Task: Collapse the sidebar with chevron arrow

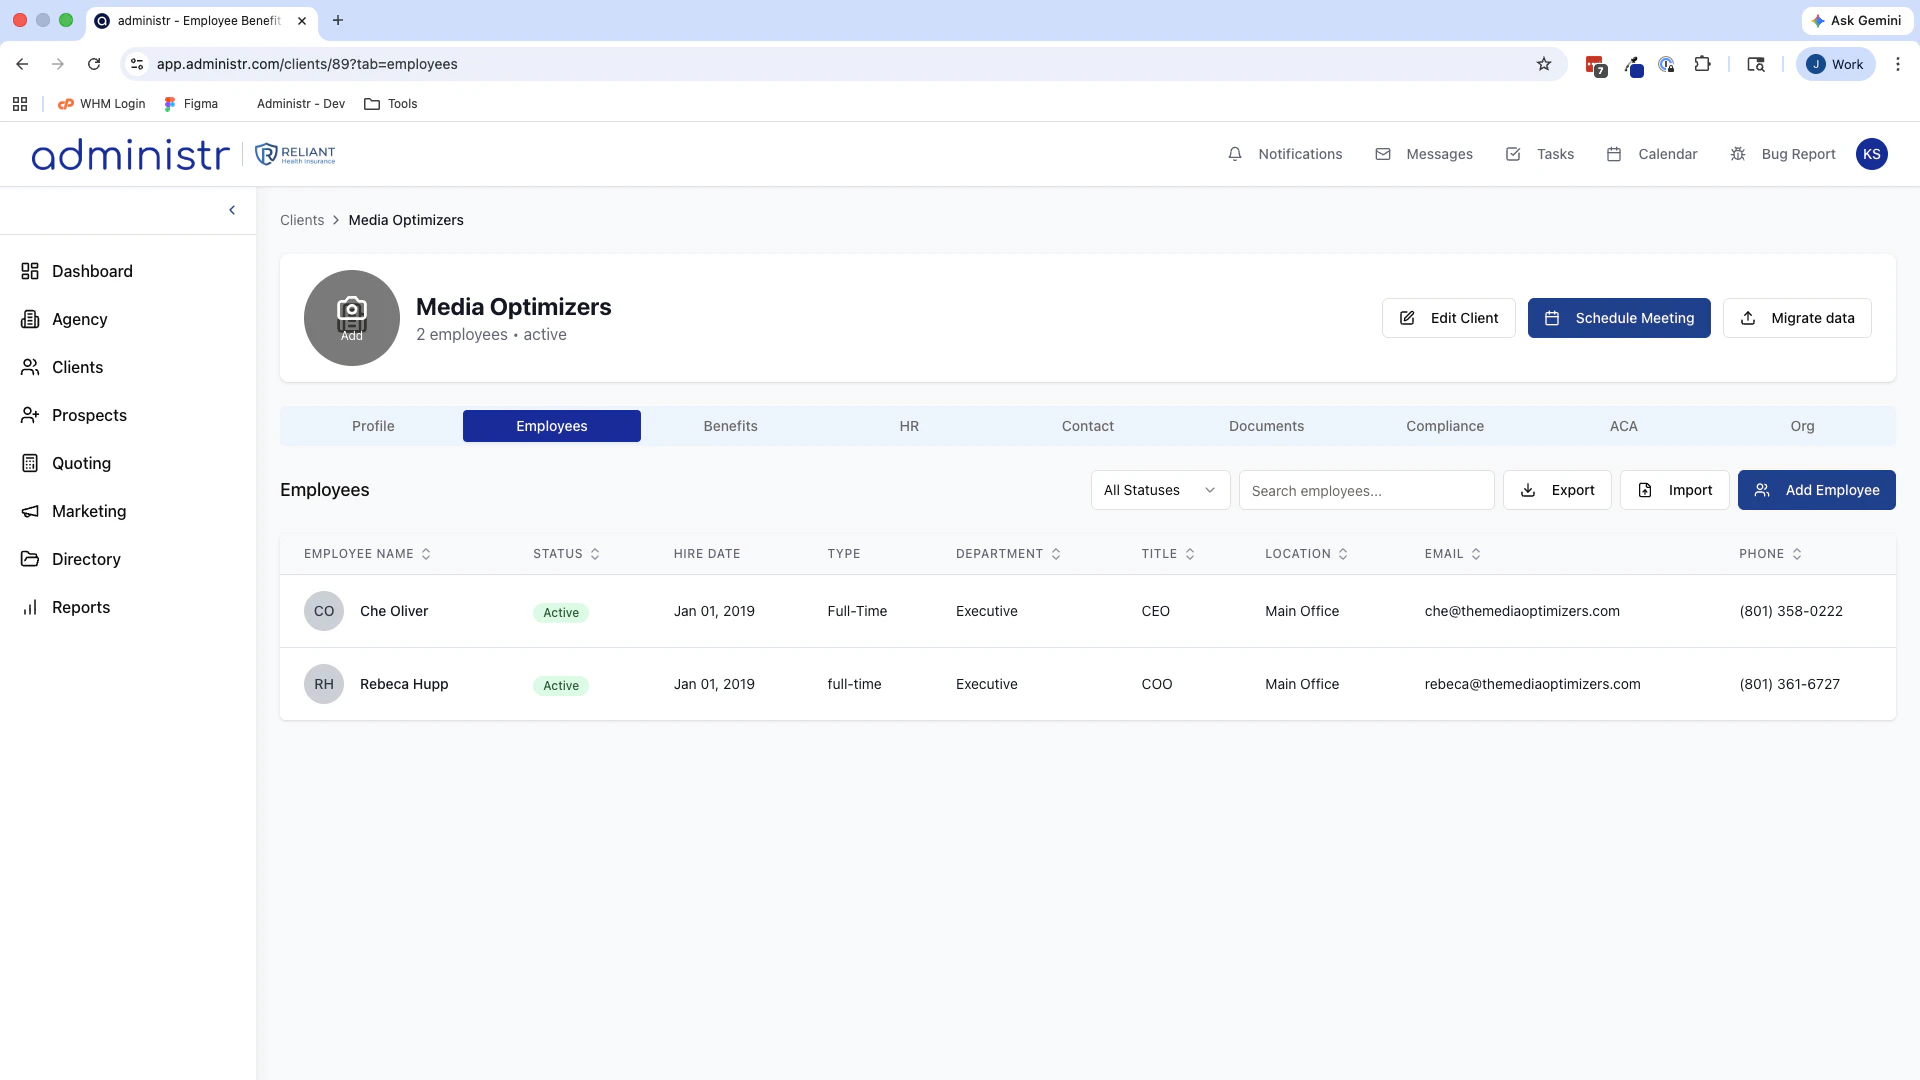Action: click(232, 210)
